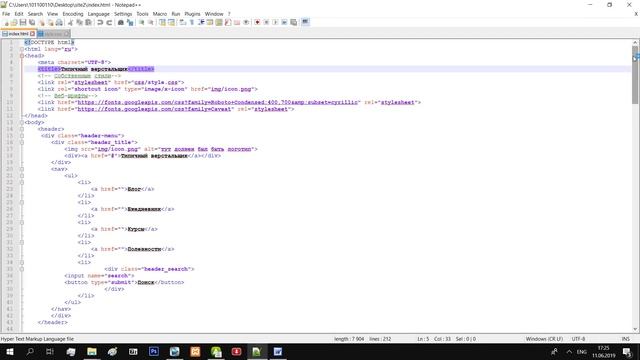Open Photoshop from the taskbar

[154, 351]
